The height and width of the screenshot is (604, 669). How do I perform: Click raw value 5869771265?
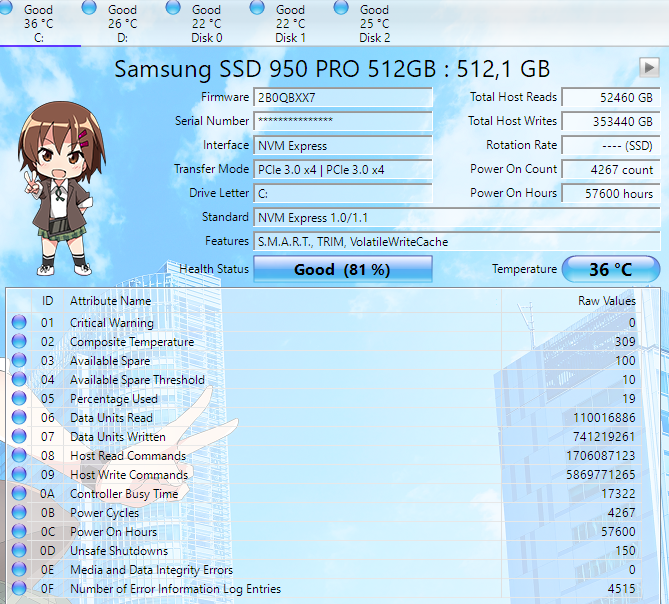[x=601, y=475]
